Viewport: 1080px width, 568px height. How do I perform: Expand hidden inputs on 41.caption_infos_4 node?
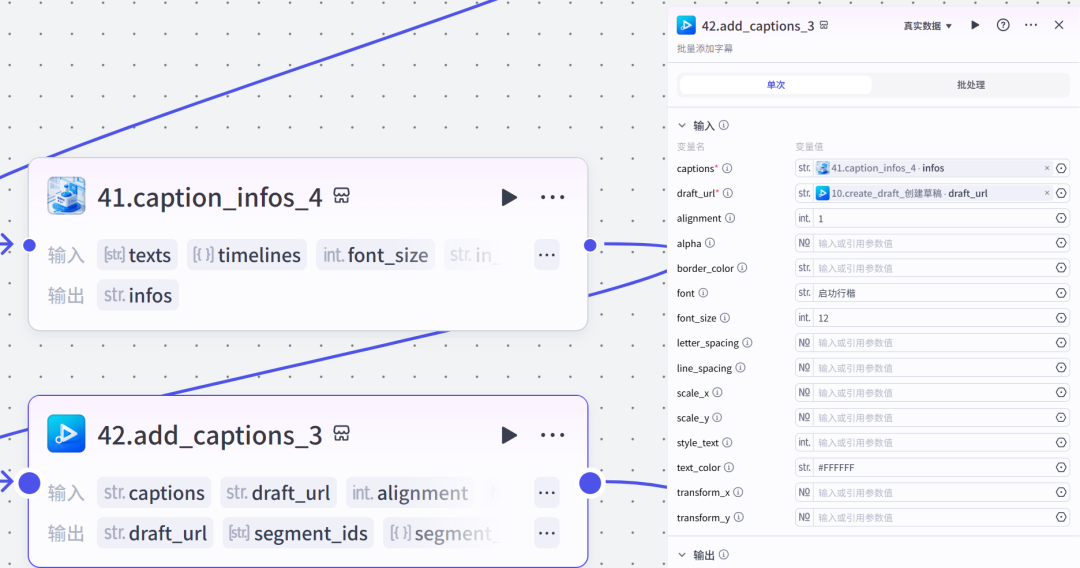[546, 255]
